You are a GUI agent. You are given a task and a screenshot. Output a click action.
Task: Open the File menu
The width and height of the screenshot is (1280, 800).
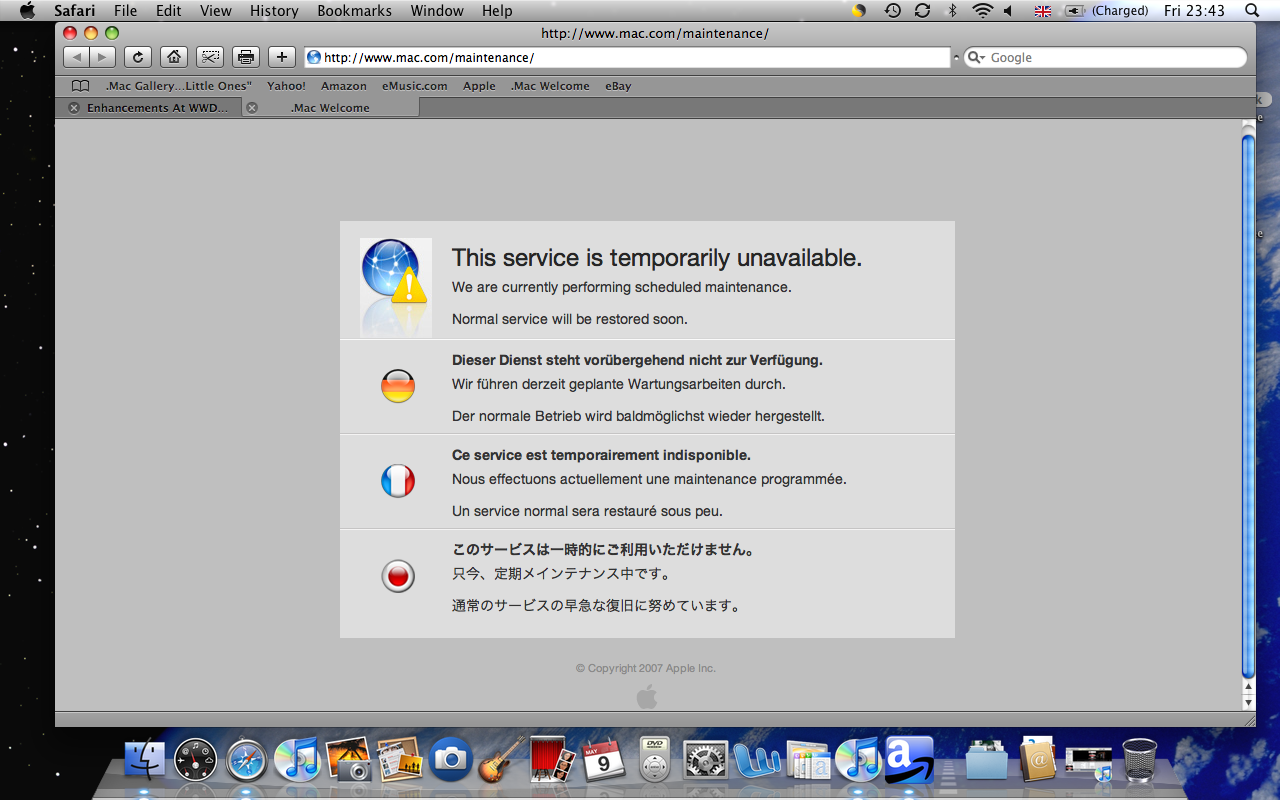(126, 11)
